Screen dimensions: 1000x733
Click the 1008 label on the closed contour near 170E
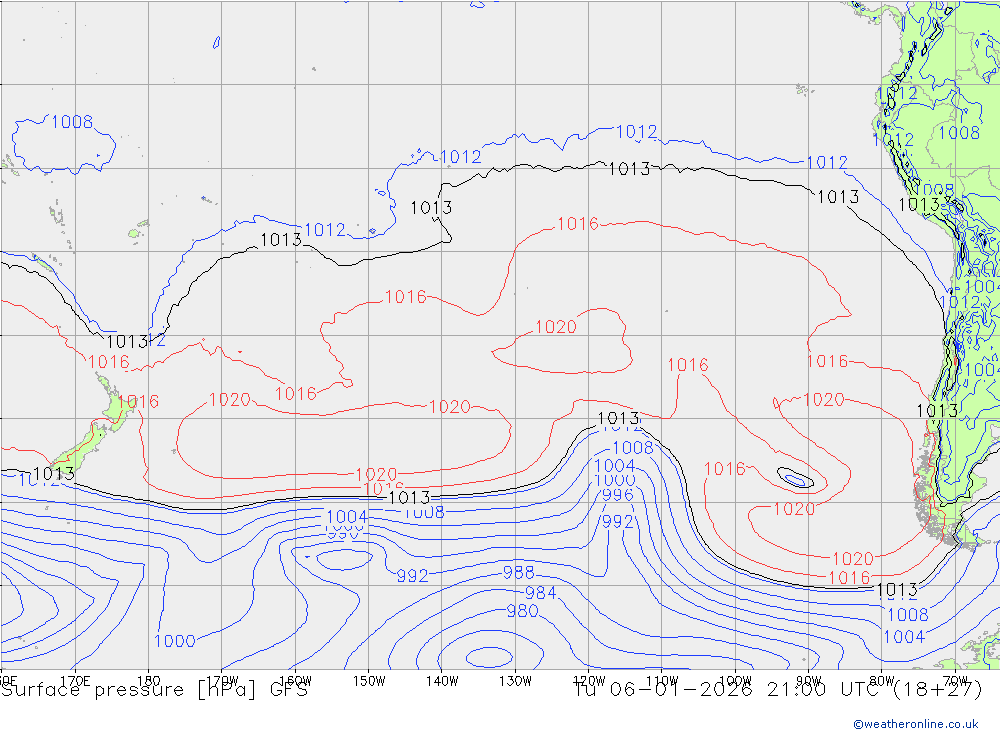coord(72,122)
